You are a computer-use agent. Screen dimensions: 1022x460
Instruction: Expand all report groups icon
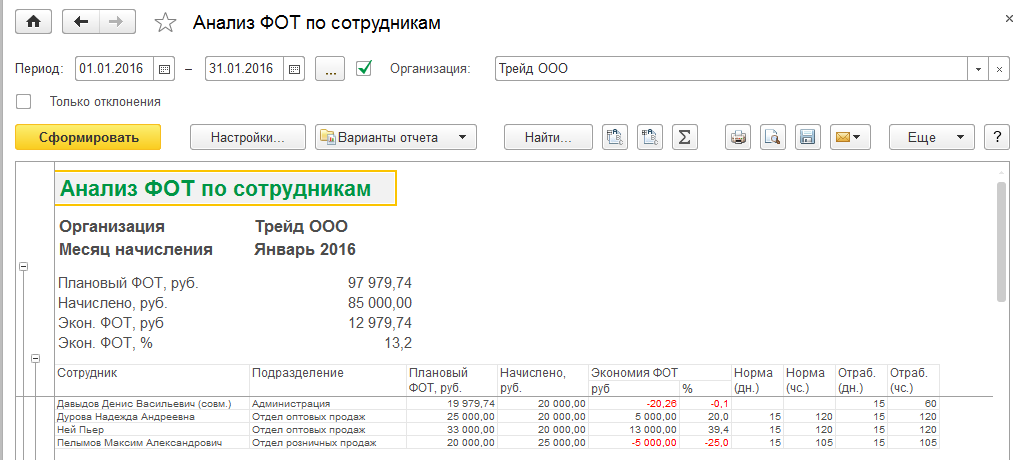point(615,137)
